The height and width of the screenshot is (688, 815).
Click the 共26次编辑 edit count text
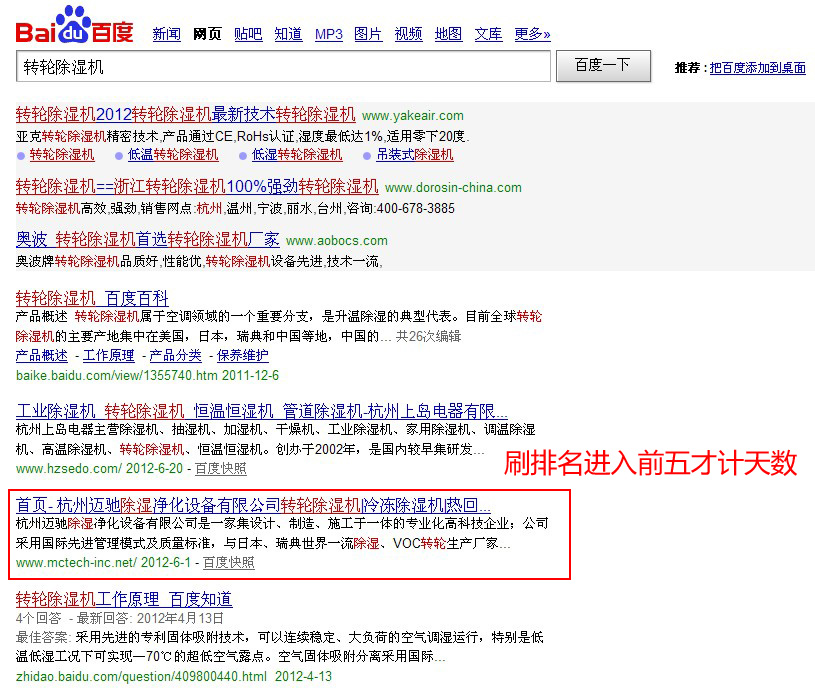pyautogui.click(x=428, y=336)
